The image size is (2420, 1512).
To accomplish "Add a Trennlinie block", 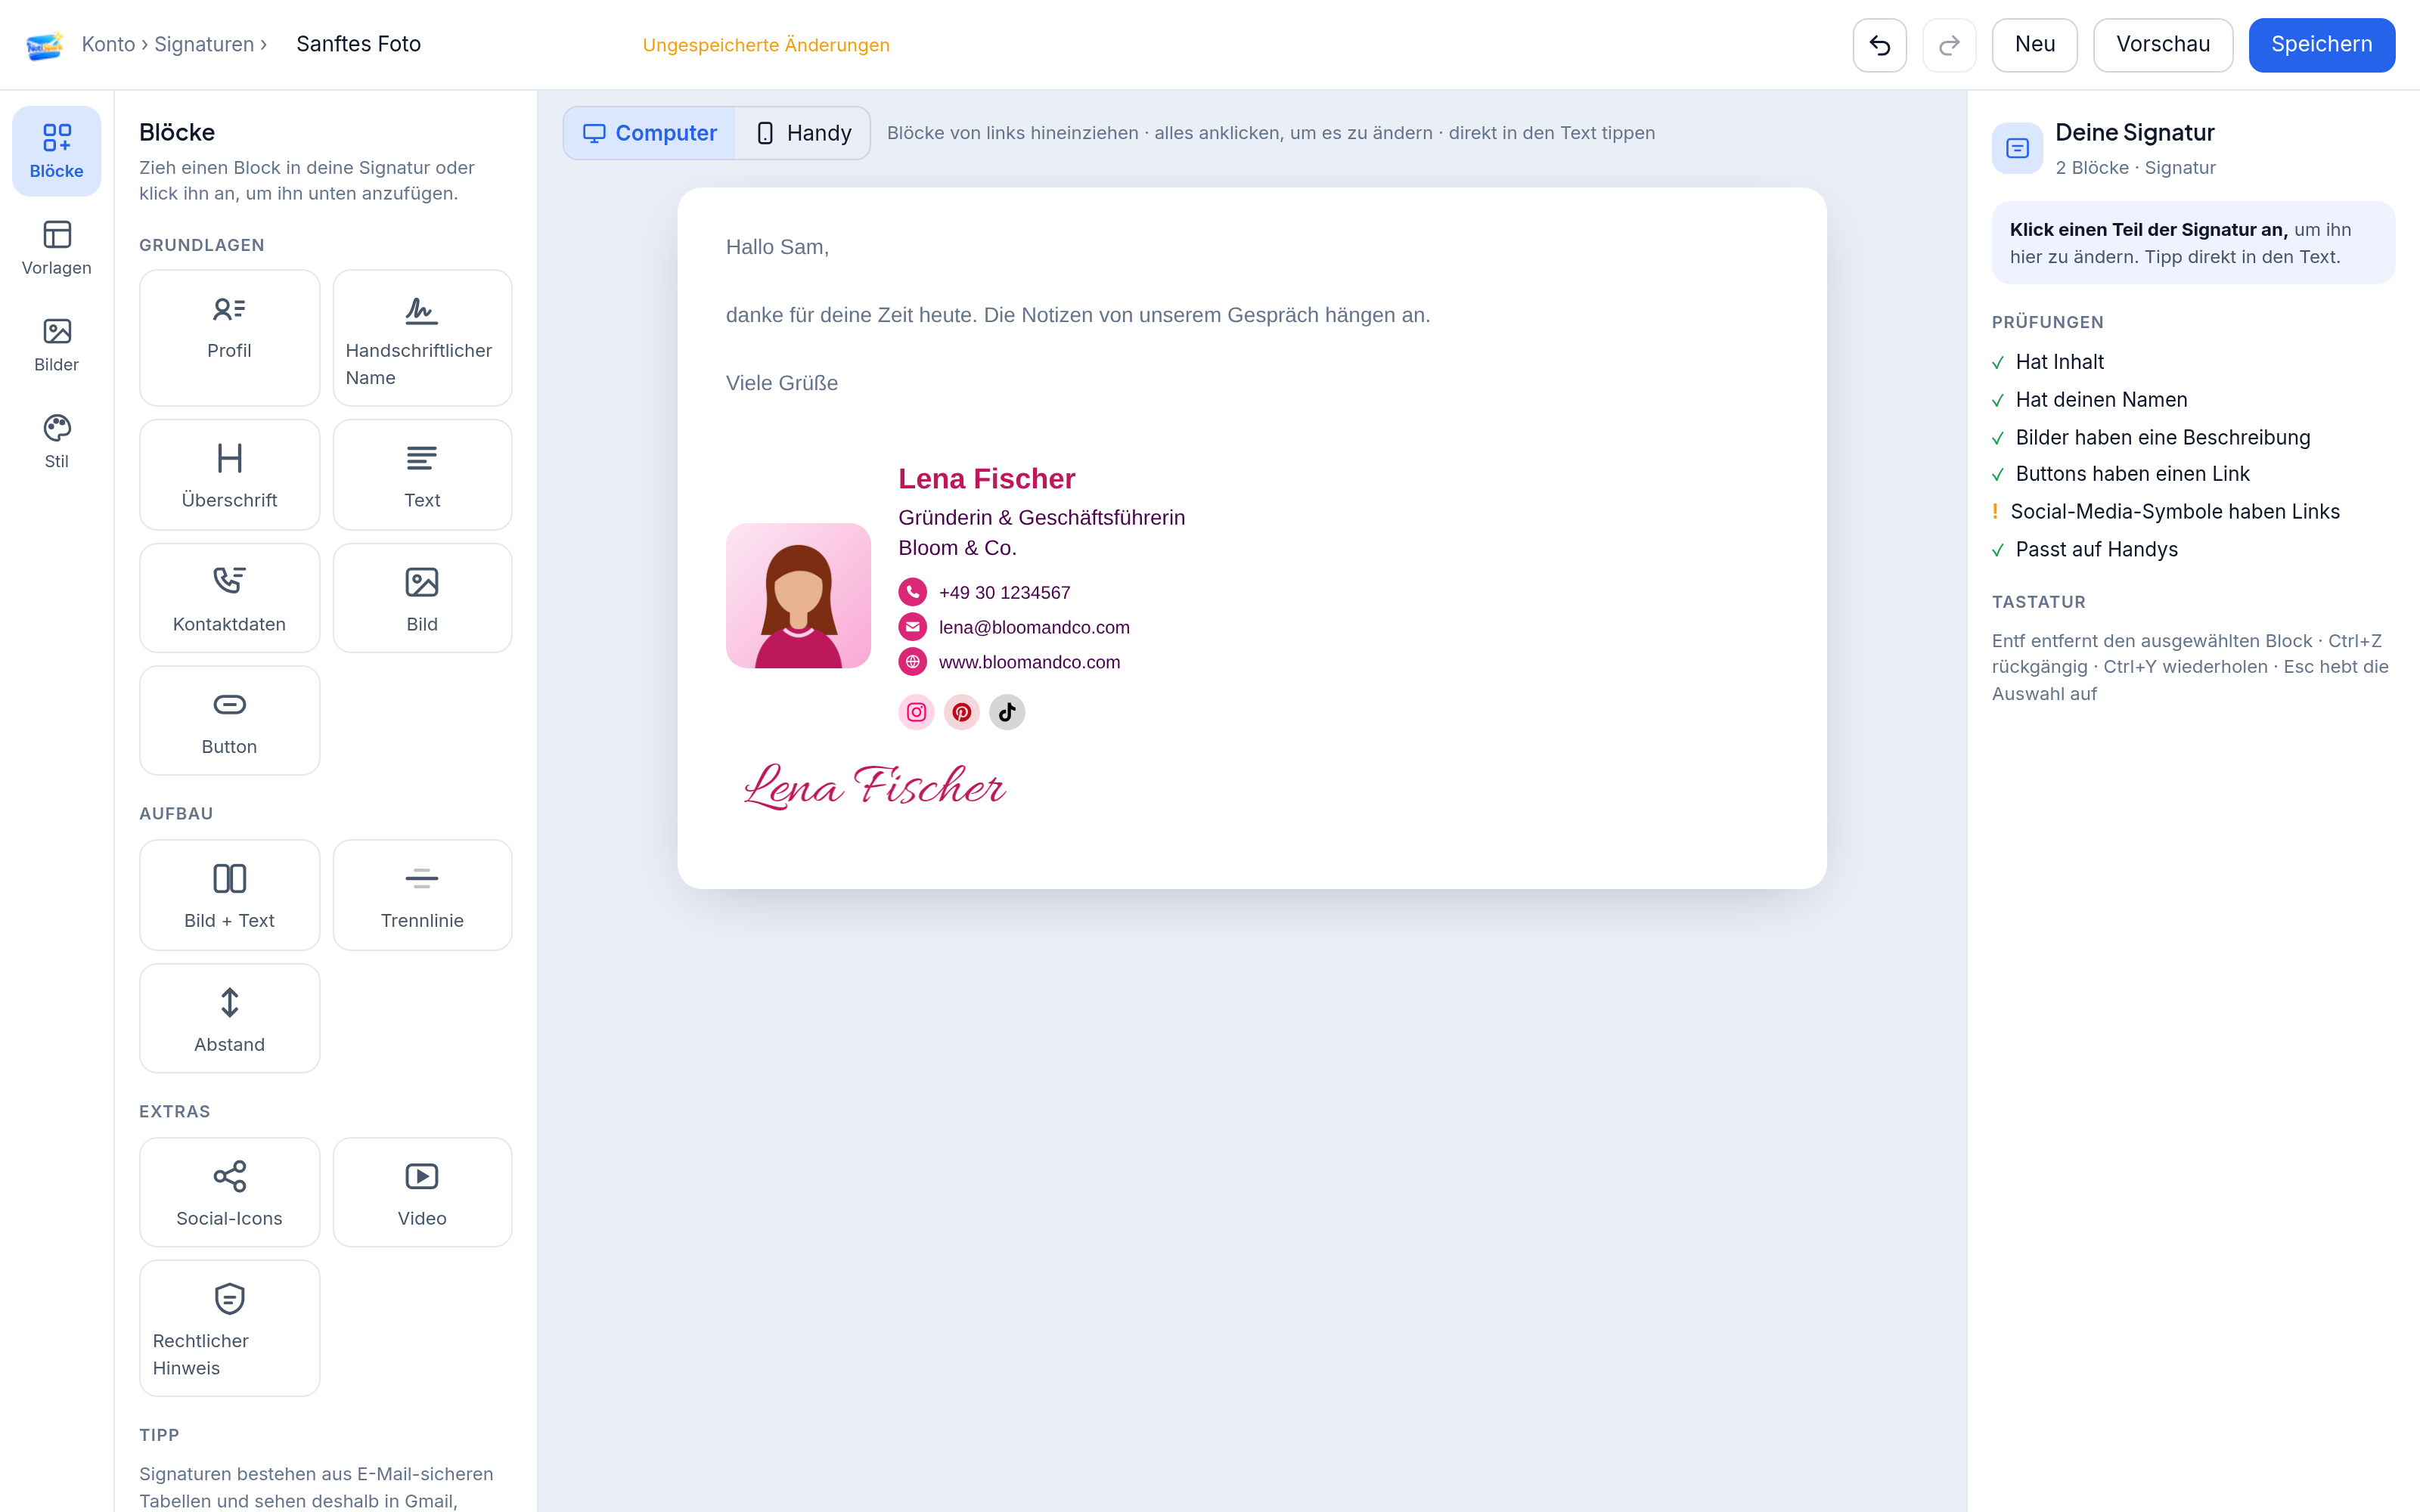I will tap(422, 895).
